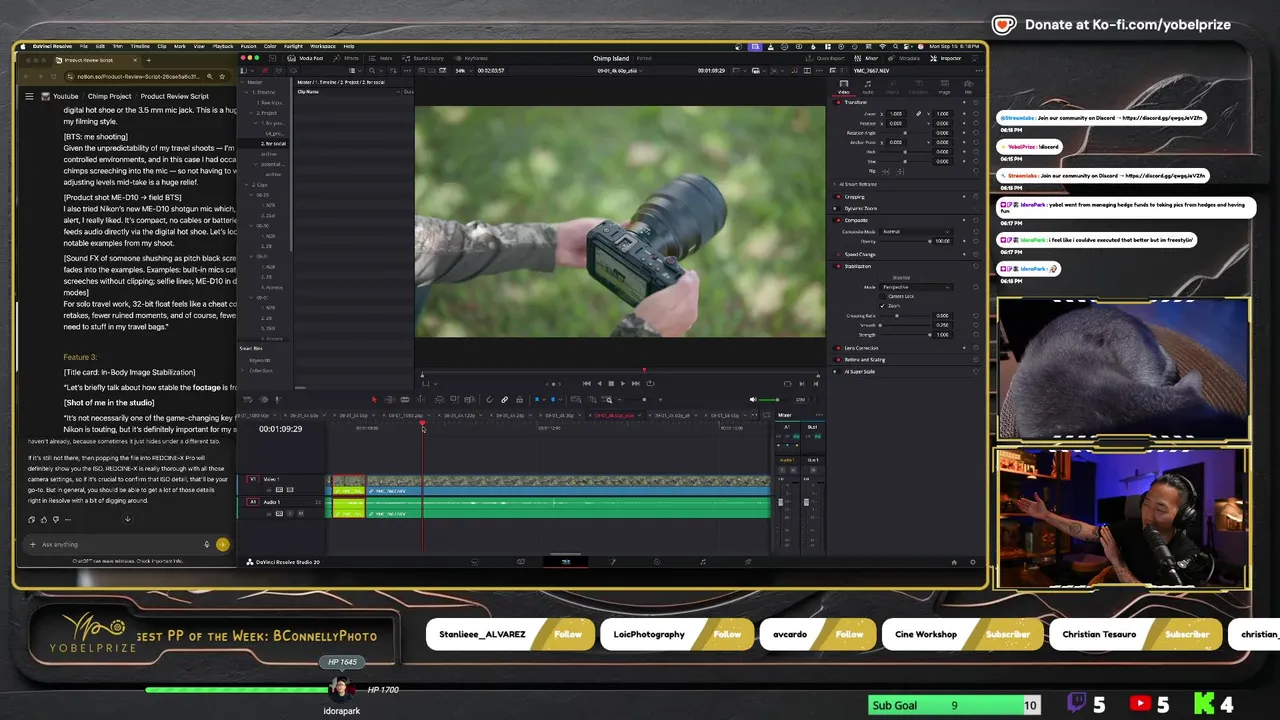Click the timeline zoom-in plus icon
The height and width of the screenshot is (720, 1280).
660,400
